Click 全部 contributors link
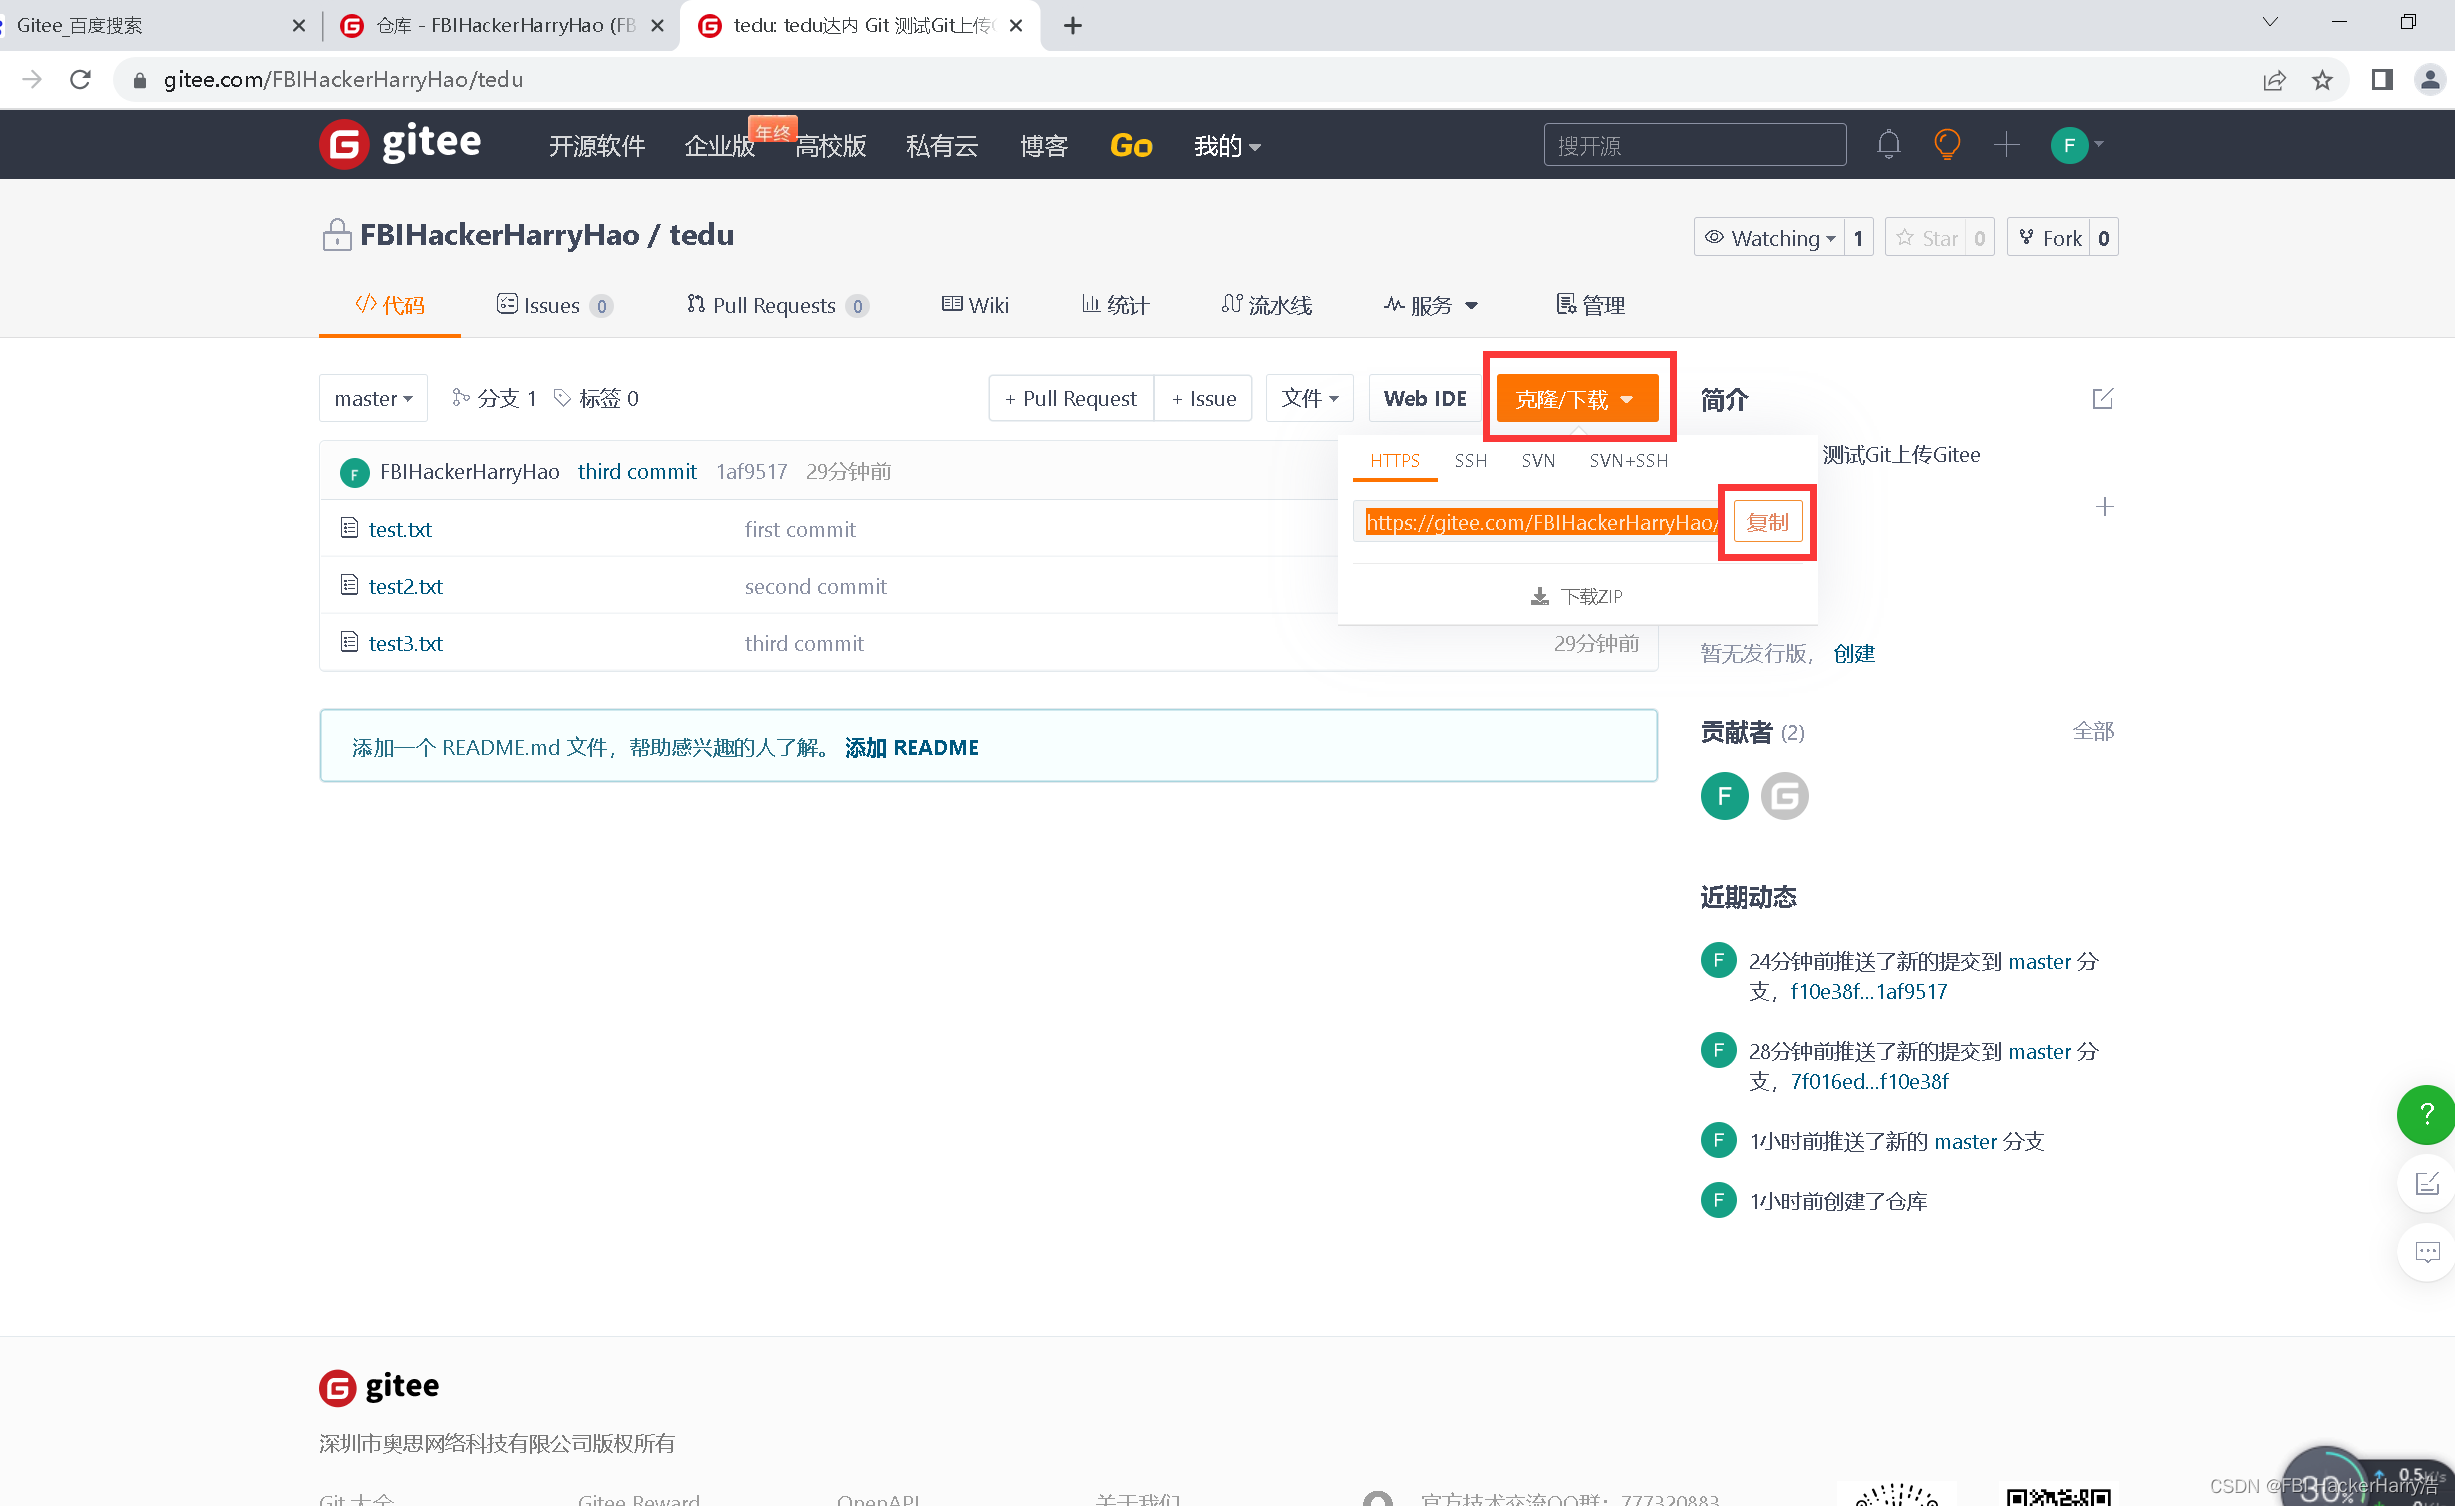 pyautogui.click(x=2092, y=731)
